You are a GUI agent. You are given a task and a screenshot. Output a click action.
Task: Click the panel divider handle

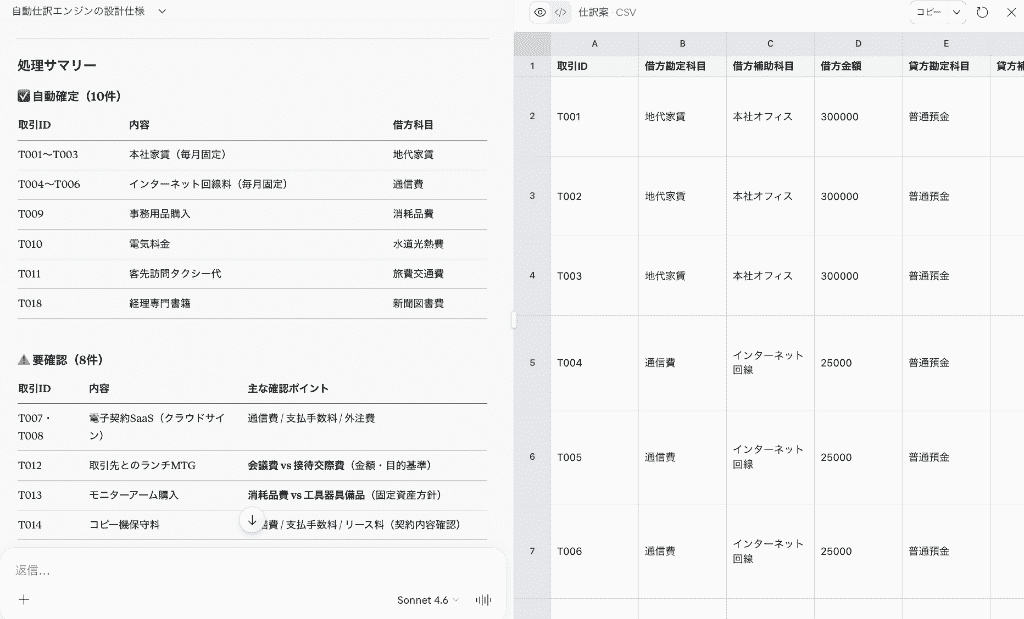point(514,320)
